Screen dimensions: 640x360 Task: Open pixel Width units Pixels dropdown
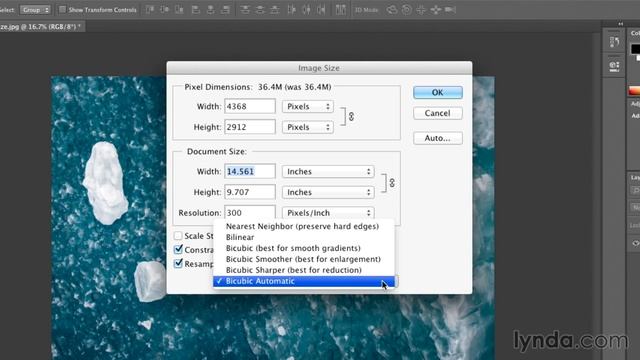(308, 107)
